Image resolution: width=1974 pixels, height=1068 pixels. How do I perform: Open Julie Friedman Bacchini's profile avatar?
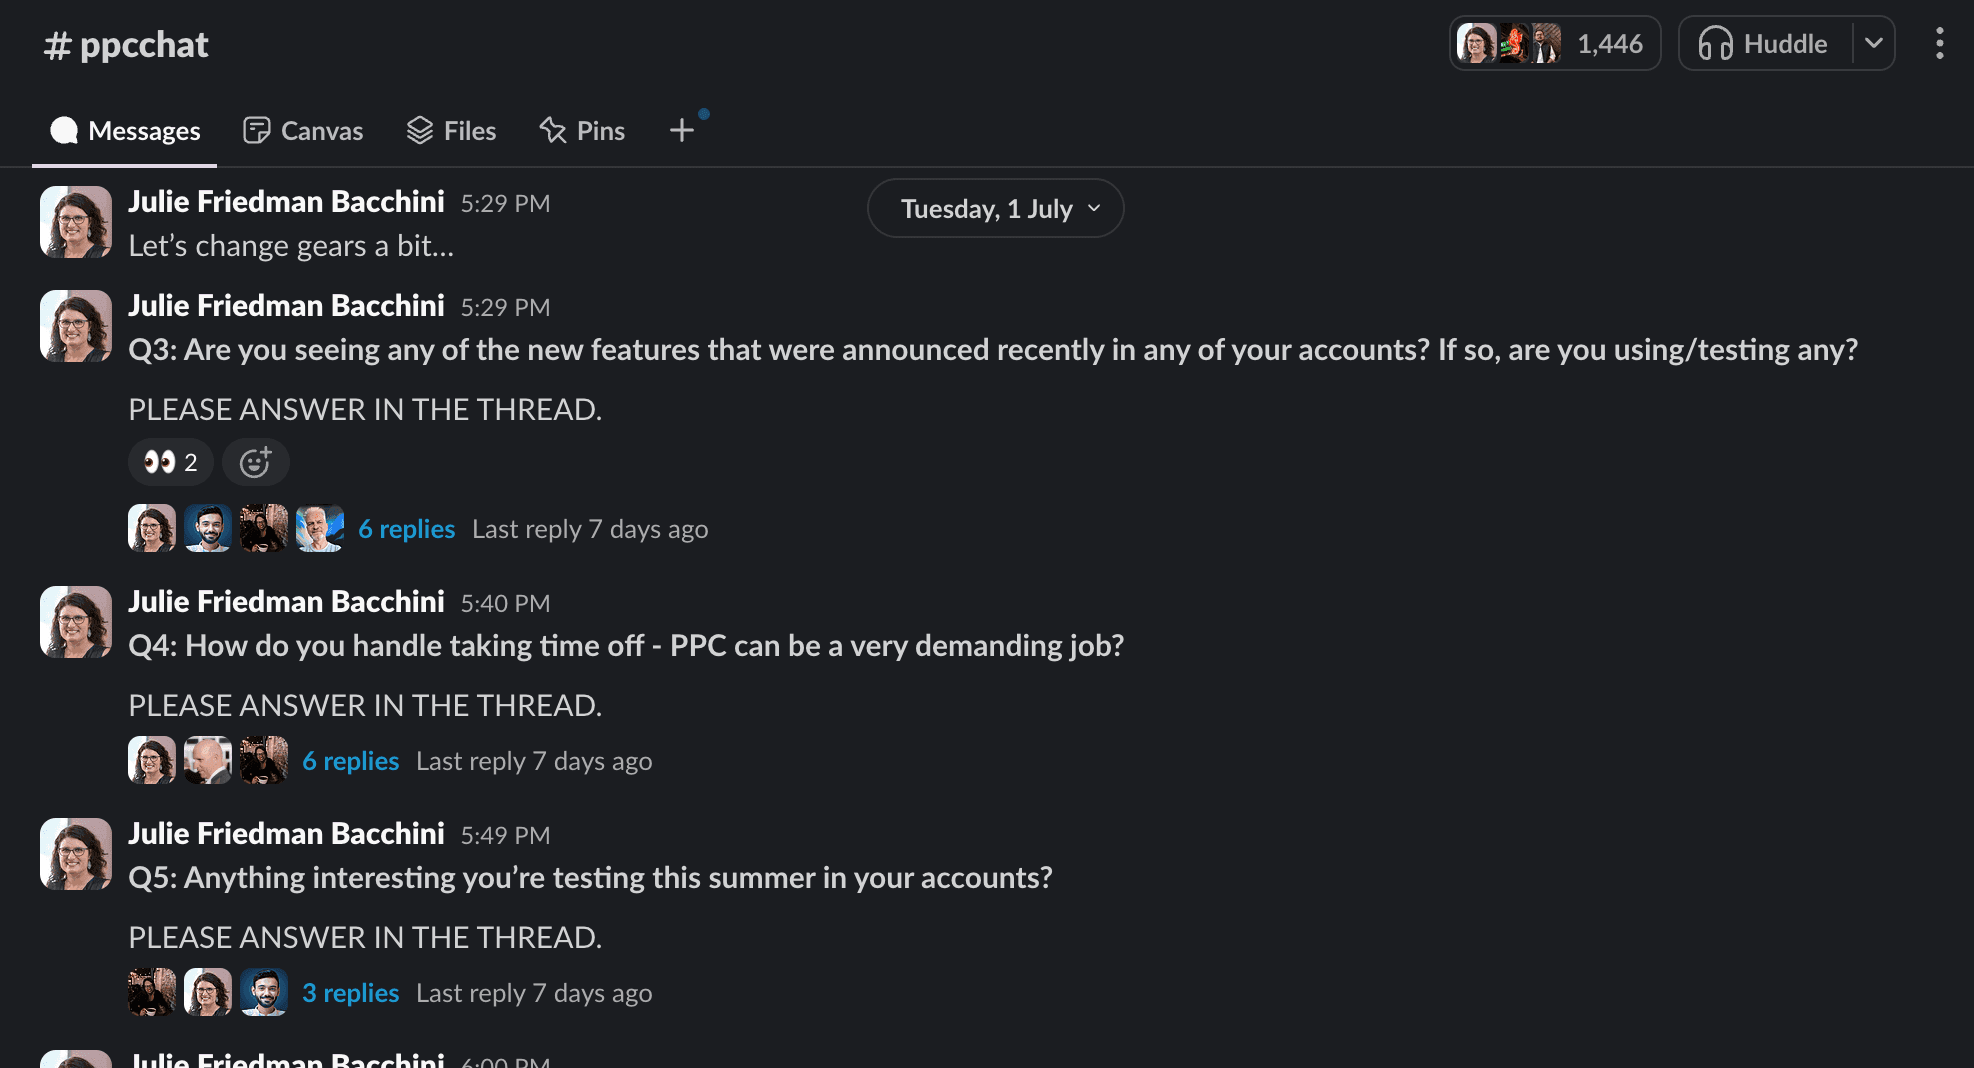tap(74, 325)
